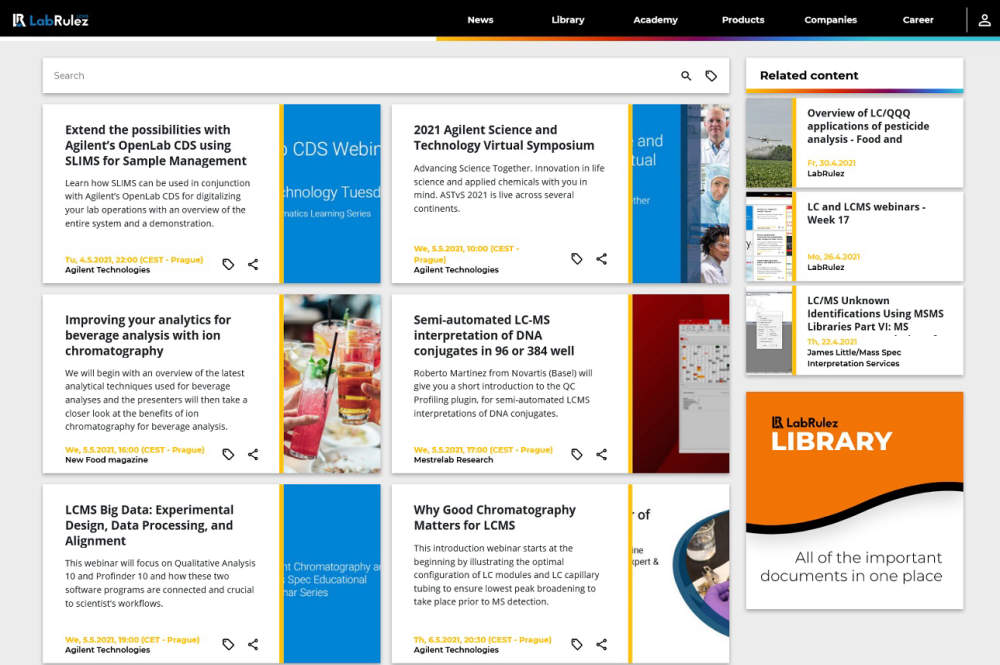Click 'Fr, 30.4.2021' date in related content
Screen dimensions: 1000x665
(832, 163)
